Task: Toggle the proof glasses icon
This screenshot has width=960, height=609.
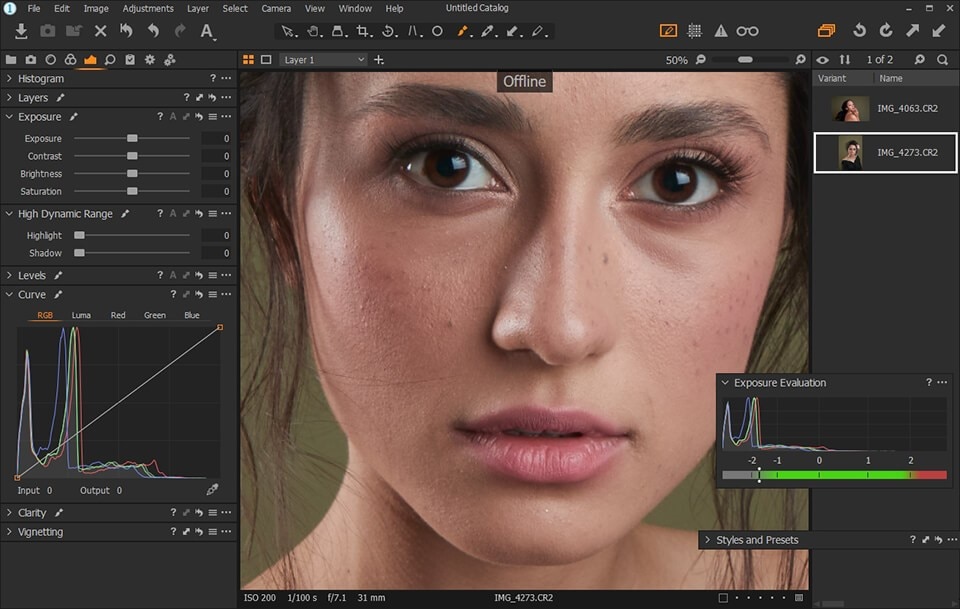Action: pos(747,32)
